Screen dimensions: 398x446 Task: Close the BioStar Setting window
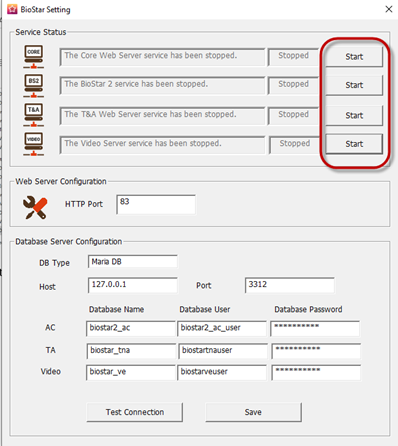point(389,9)
